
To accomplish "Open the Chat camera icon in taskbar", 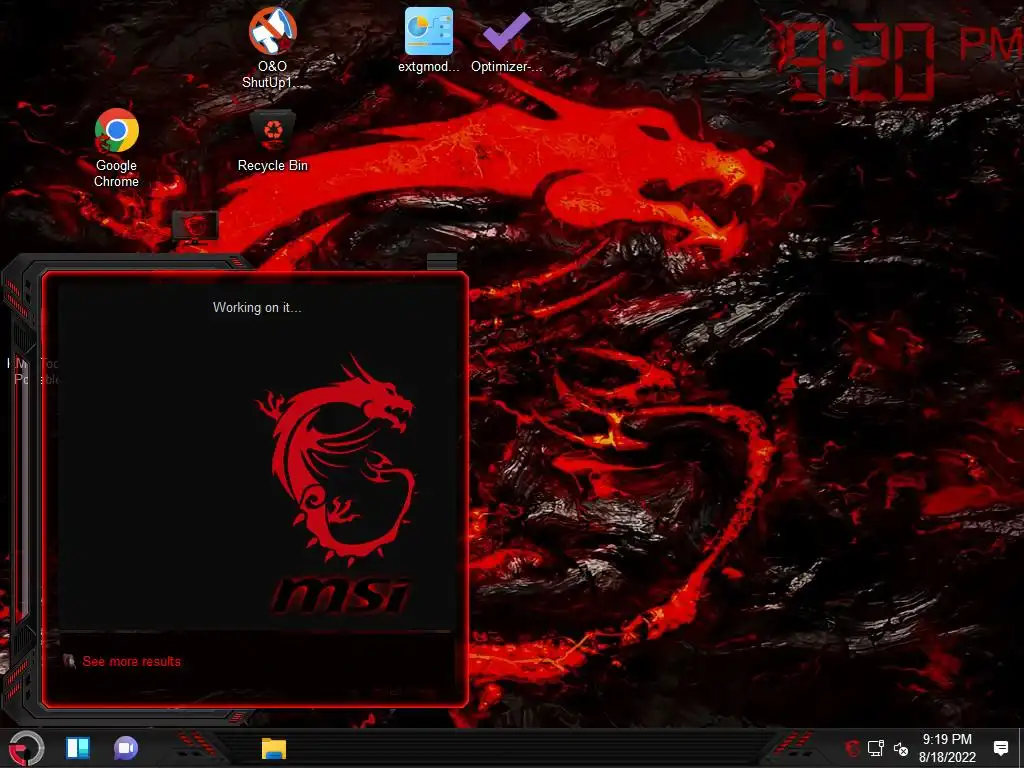I will pyautogui.click(x=125, y=748).
